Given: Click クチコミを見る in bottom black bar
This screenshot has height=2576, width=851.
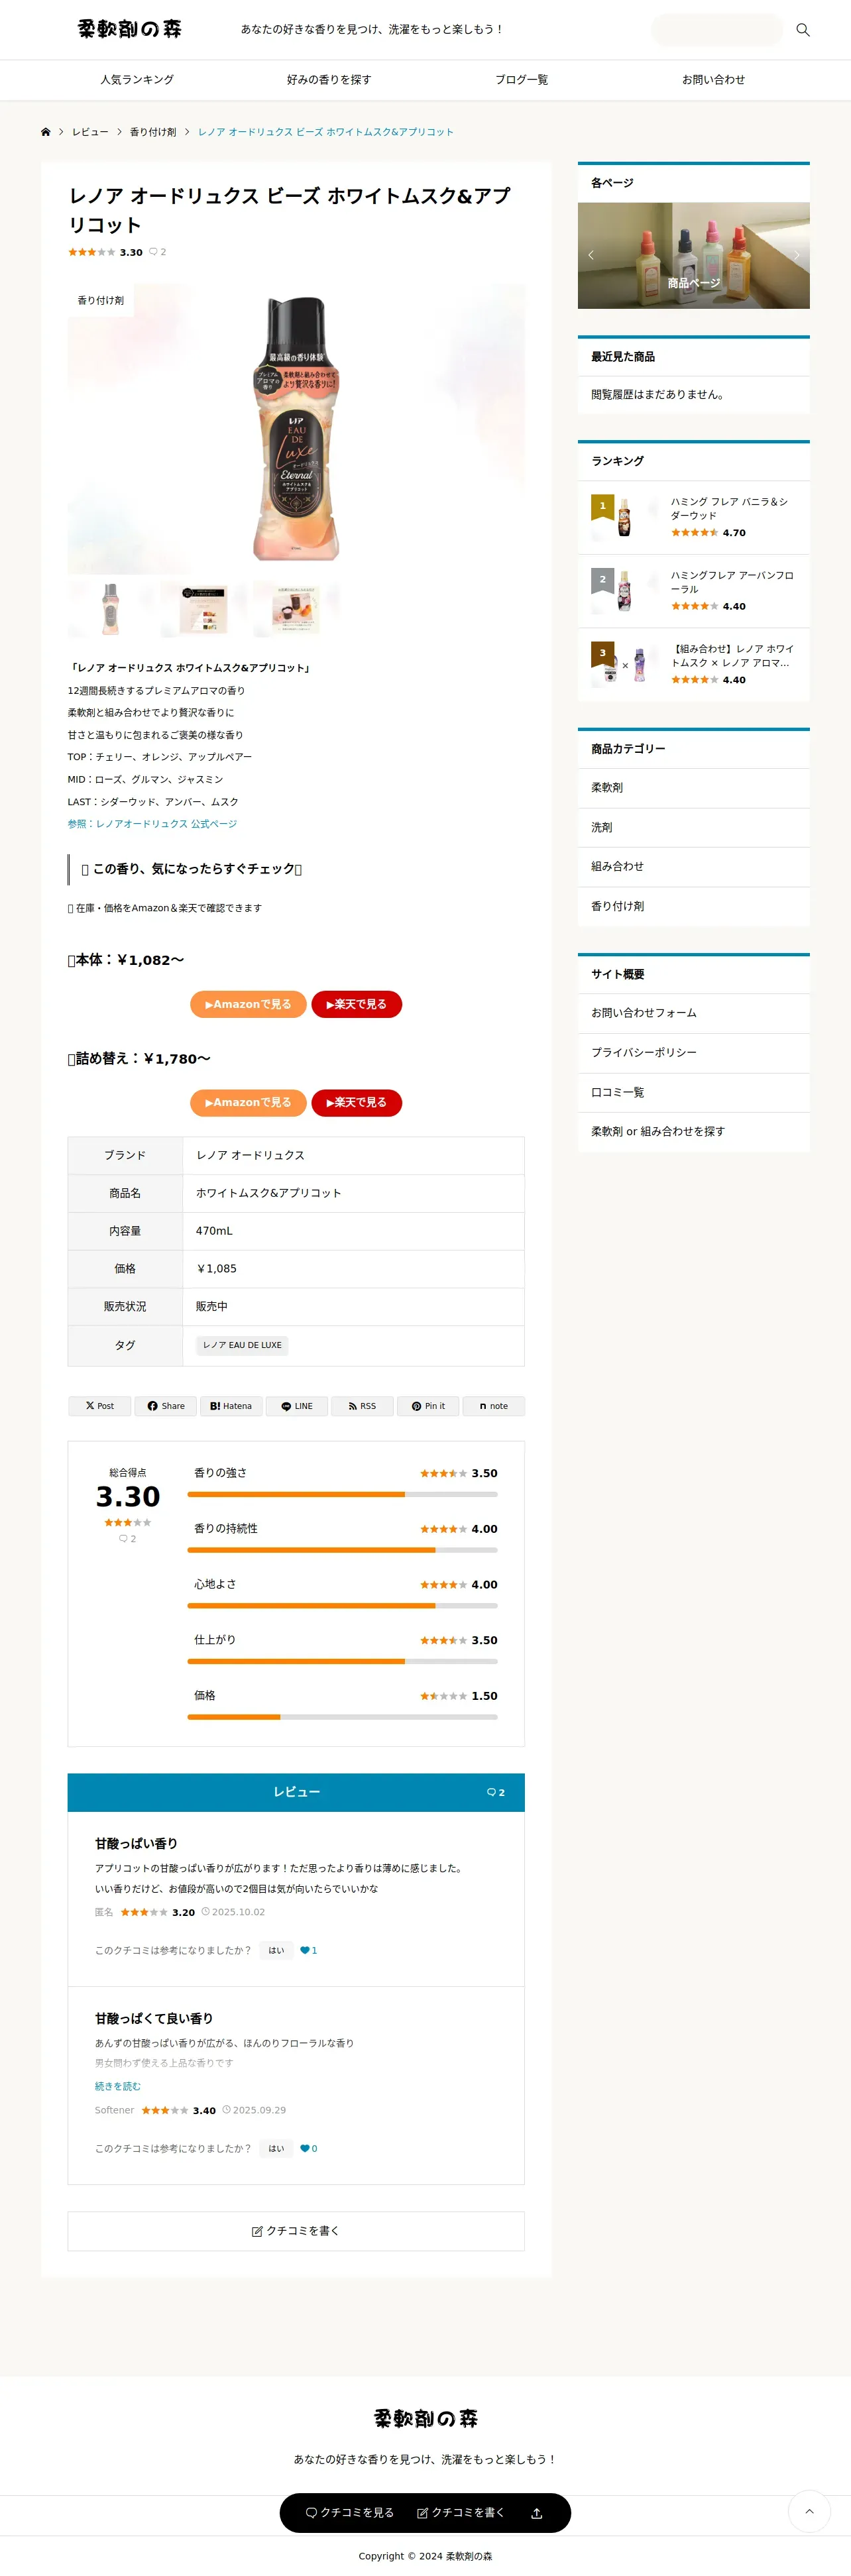Looking at the screenshot, I should click(350, 2513).
